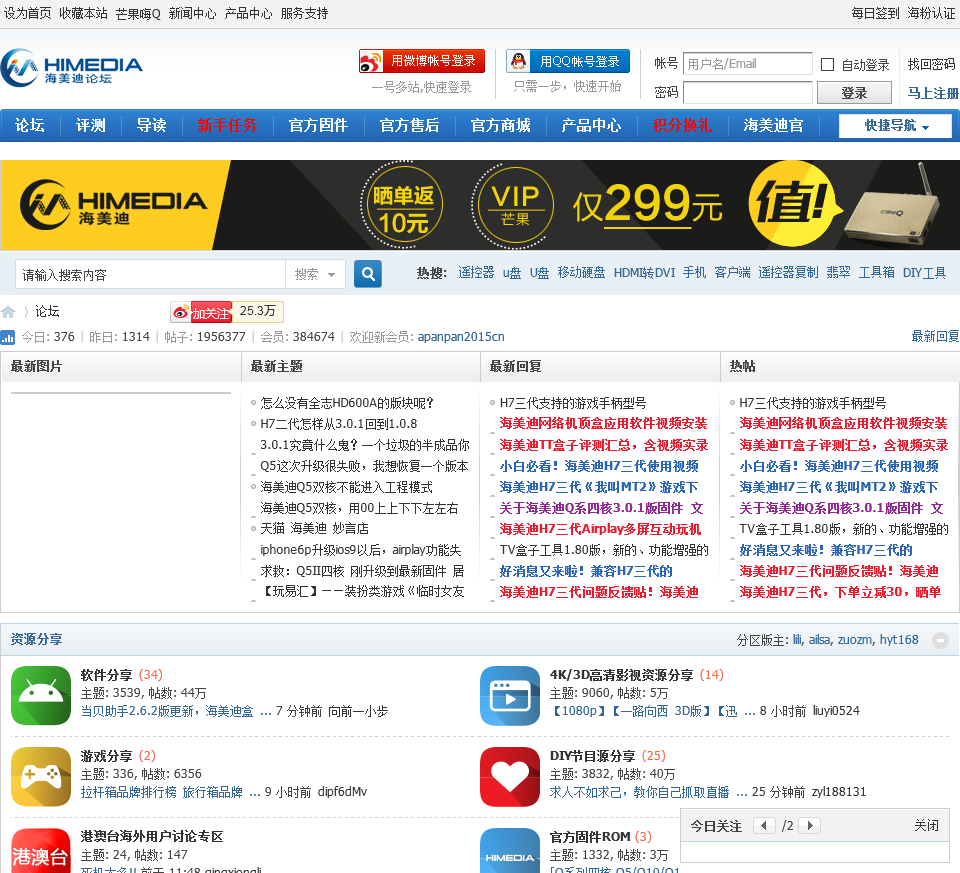
Task: Search hot keyword 遥控器
Action: coord(476,272)
